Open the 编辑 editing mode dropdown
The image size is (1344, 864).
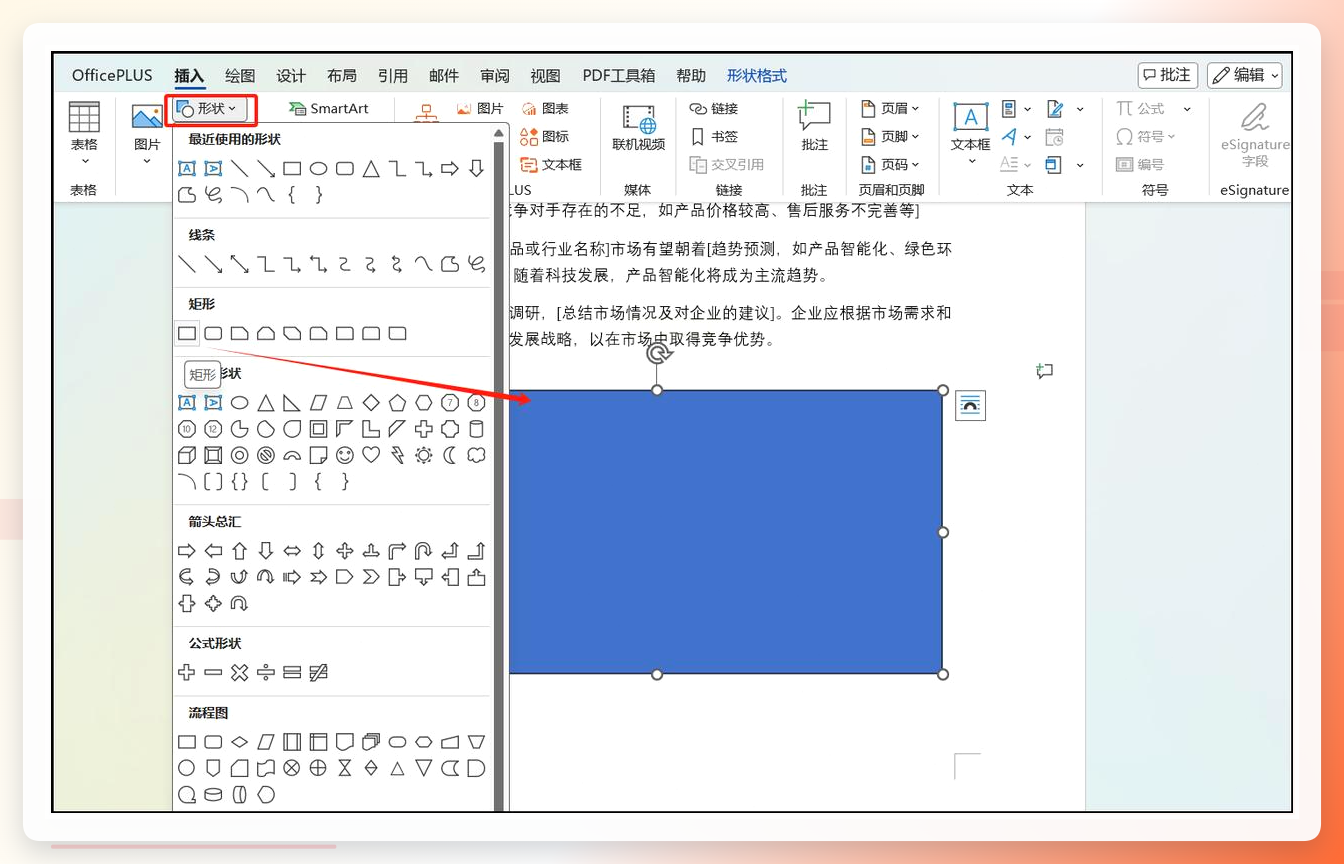(x=1245, y=75)
